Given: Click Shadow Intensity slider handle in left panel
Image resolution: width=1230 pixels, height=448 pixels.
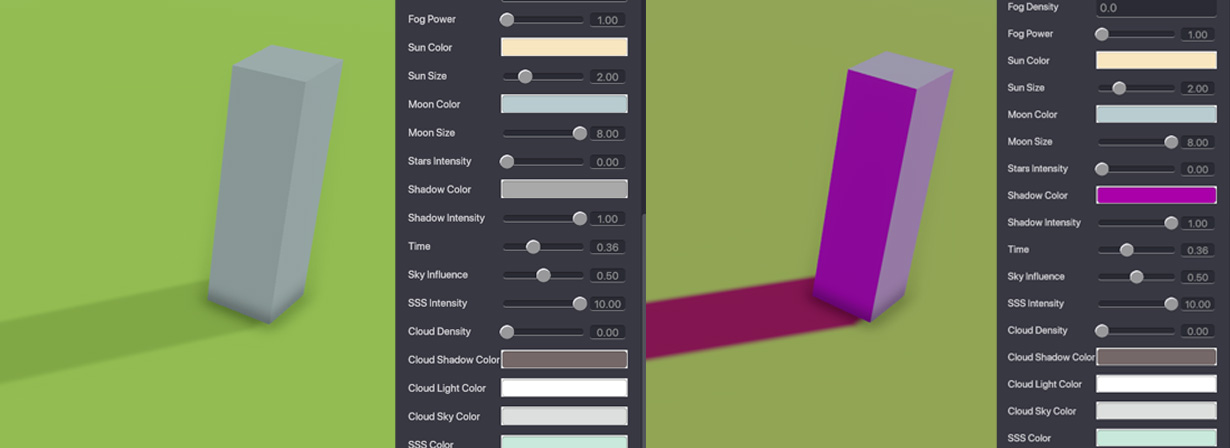Looking at the screenshot, I should coord(579,218).
